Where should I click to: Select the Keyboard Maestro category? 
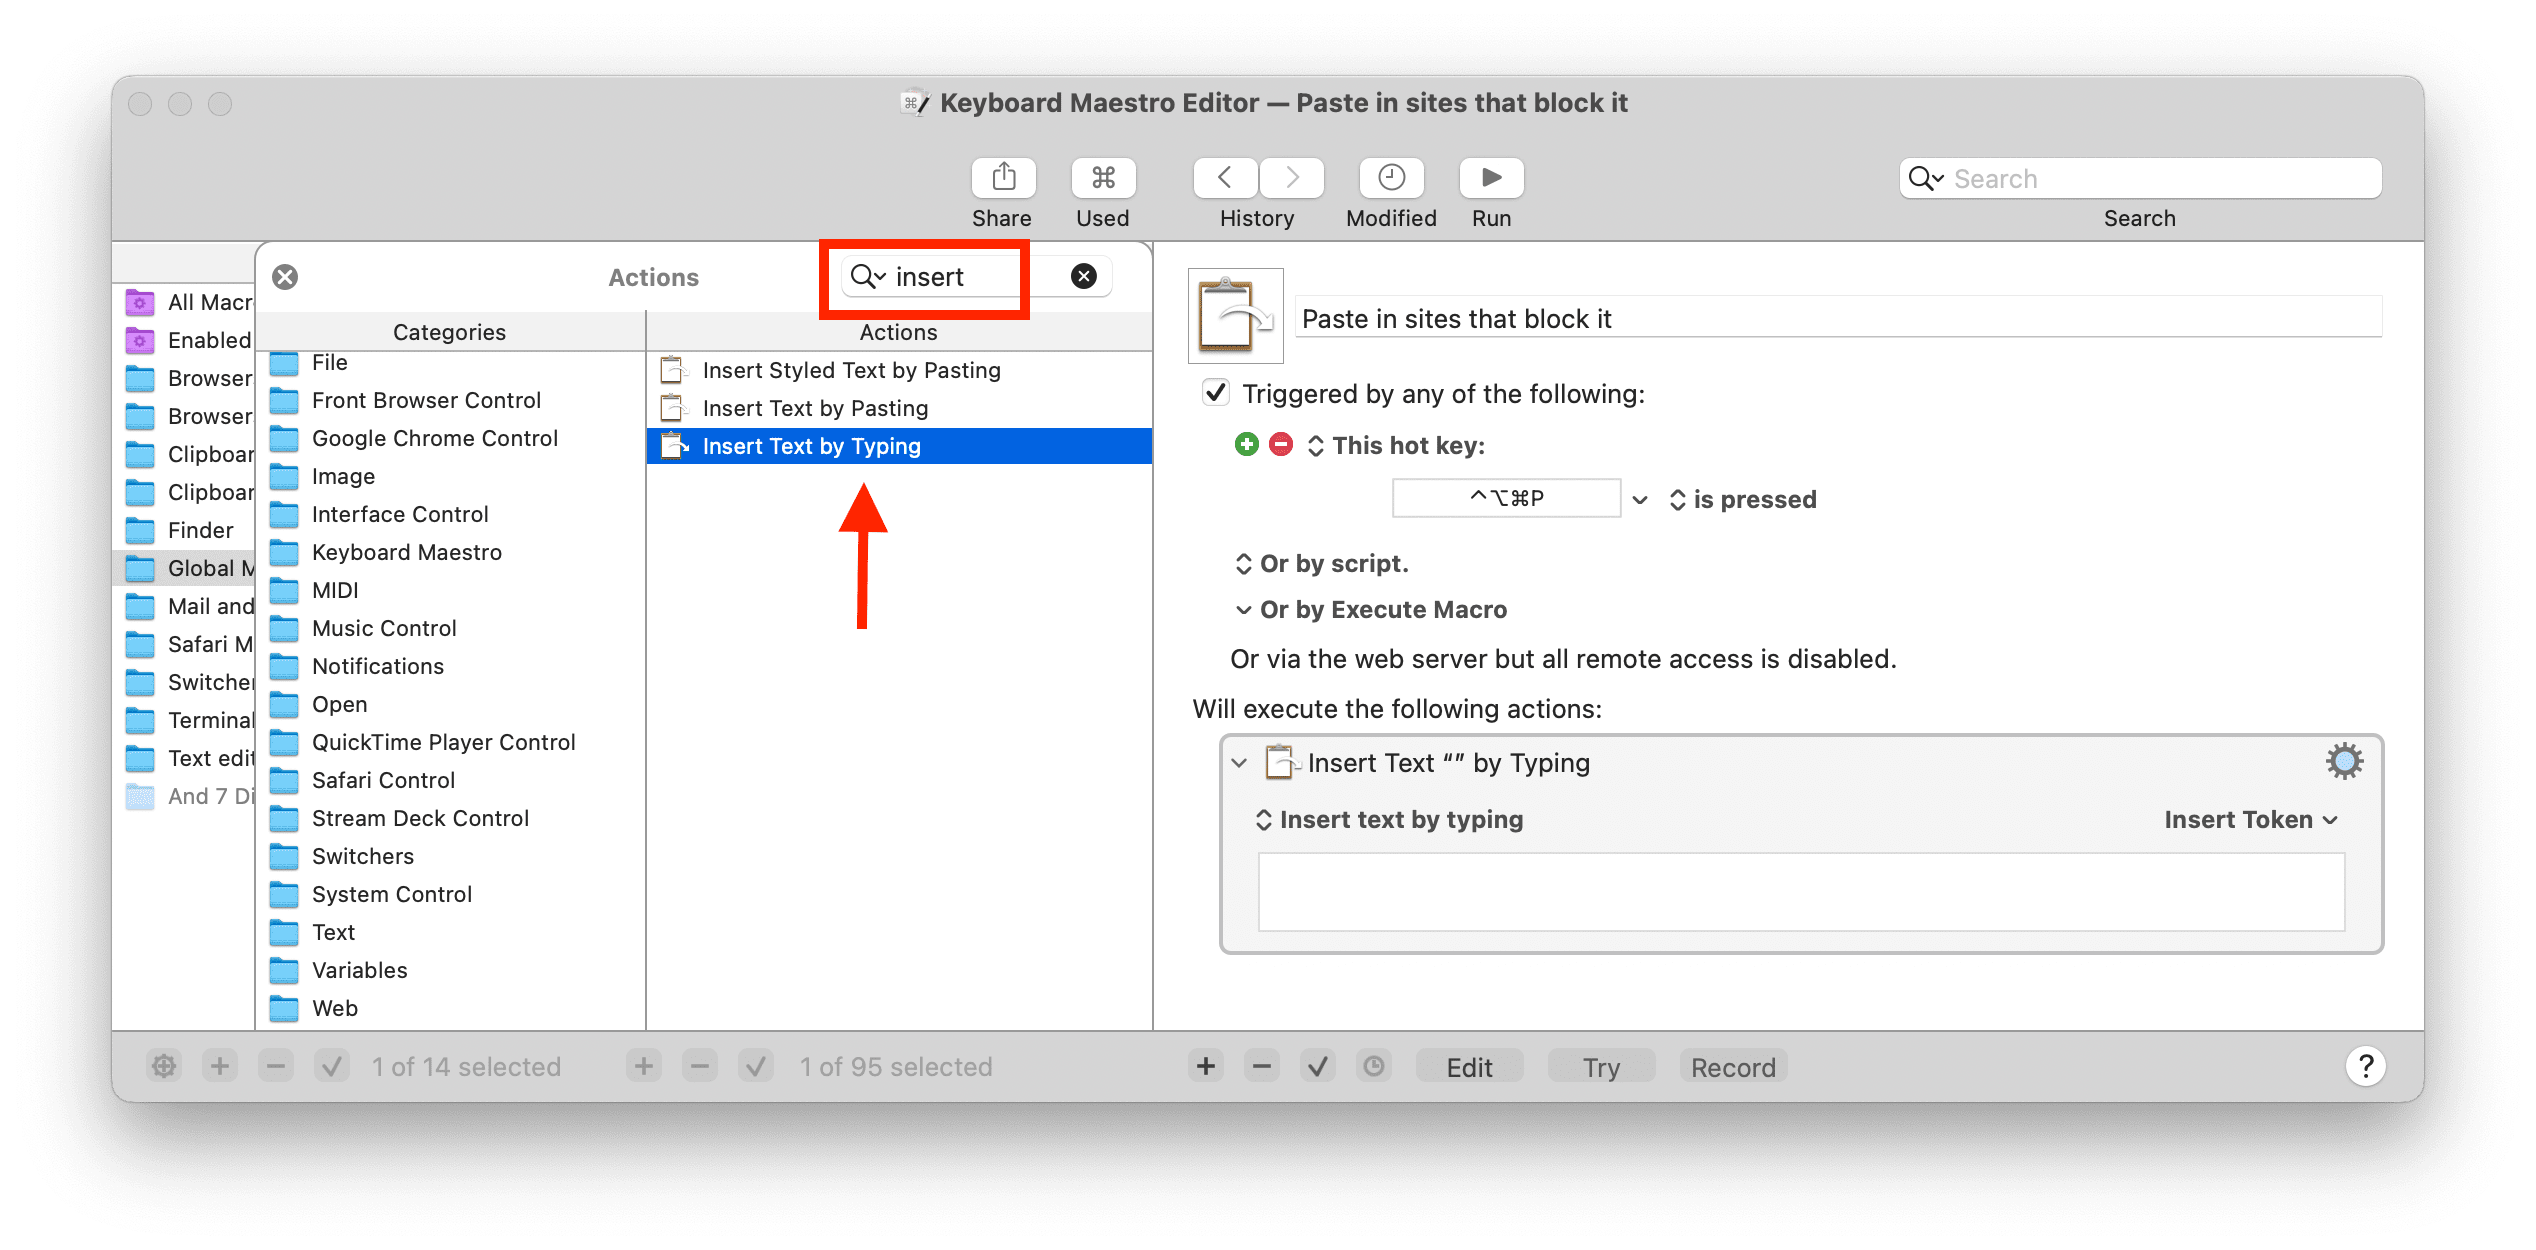pos(450,552)
